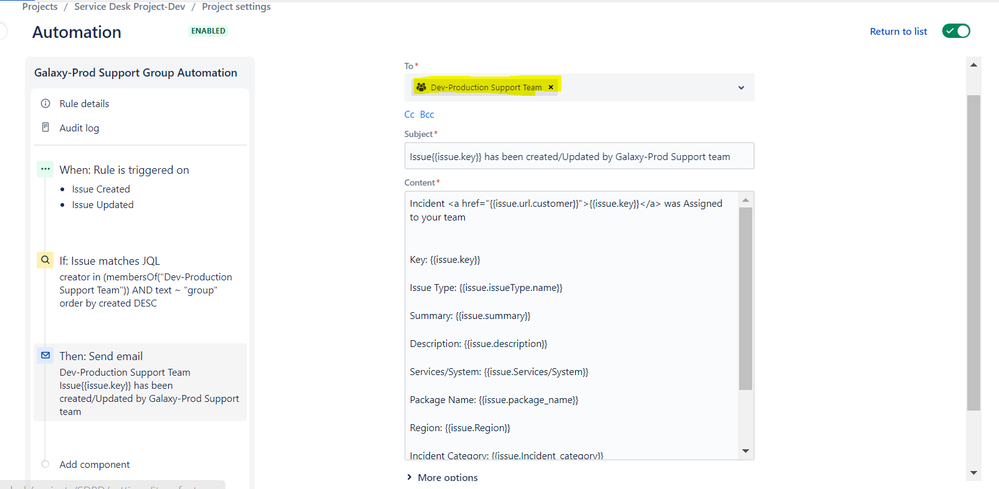This screenshot has height=489, width=999.
Task: Click the group icon in To field
Action: point(421,87)
